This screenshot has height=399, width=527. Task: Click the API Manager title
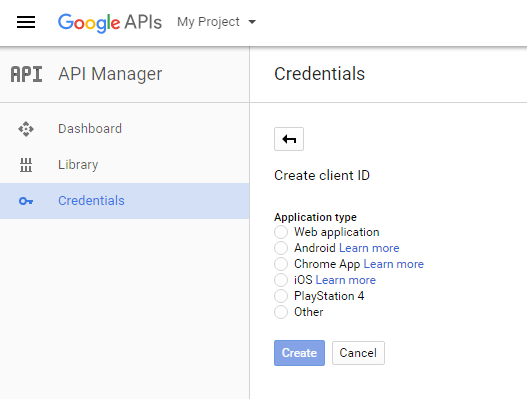(110, 74)
